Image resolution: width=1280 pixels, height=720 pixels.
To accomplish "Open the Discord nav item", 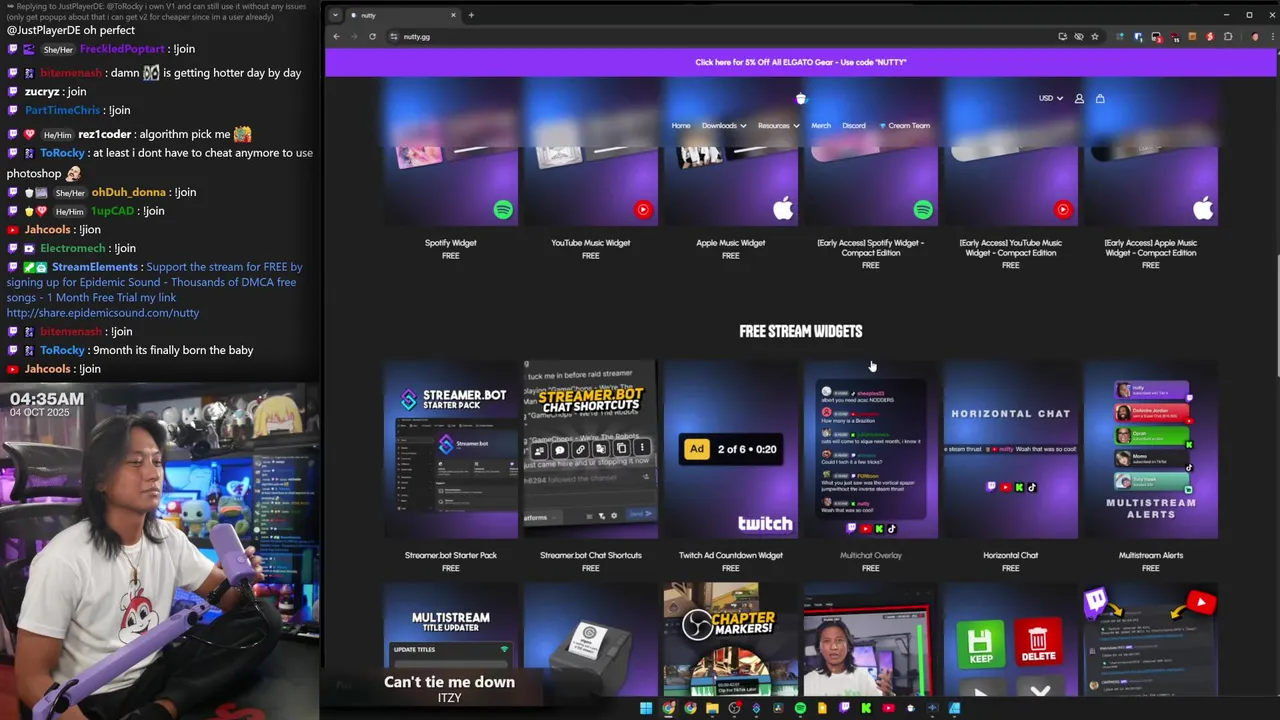I will coord(854,125).
